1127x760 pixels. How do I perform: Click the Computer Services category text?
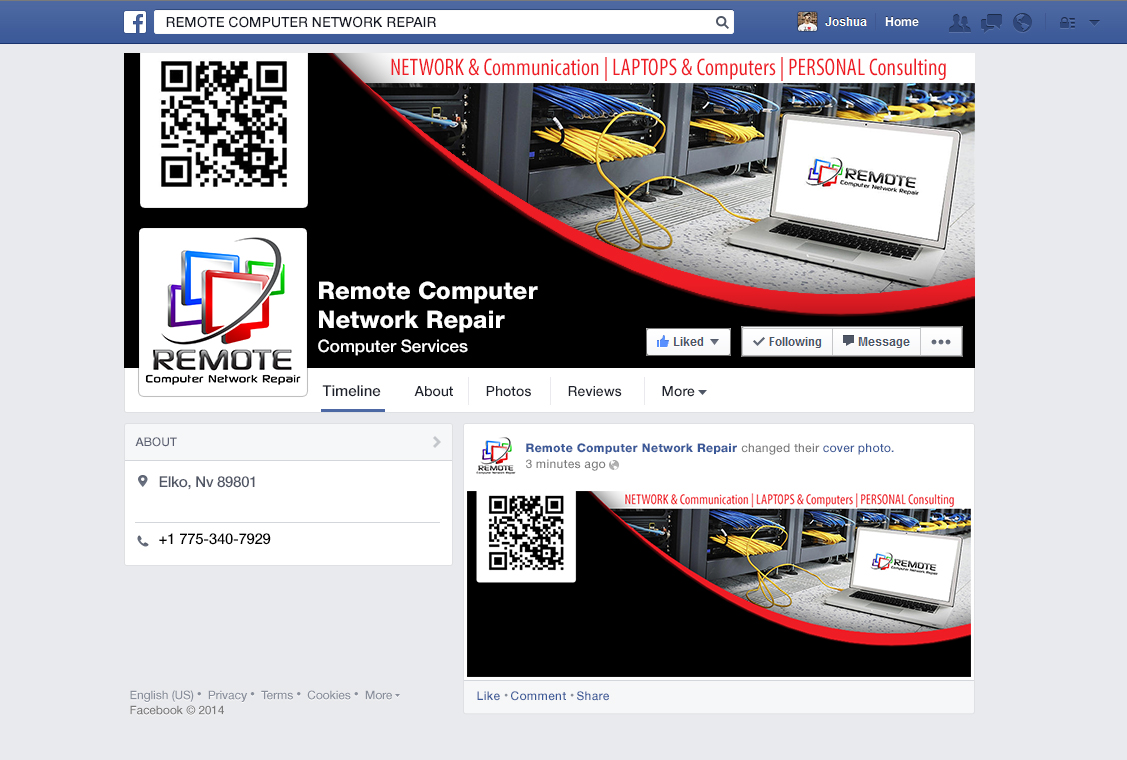click(392, 347)
